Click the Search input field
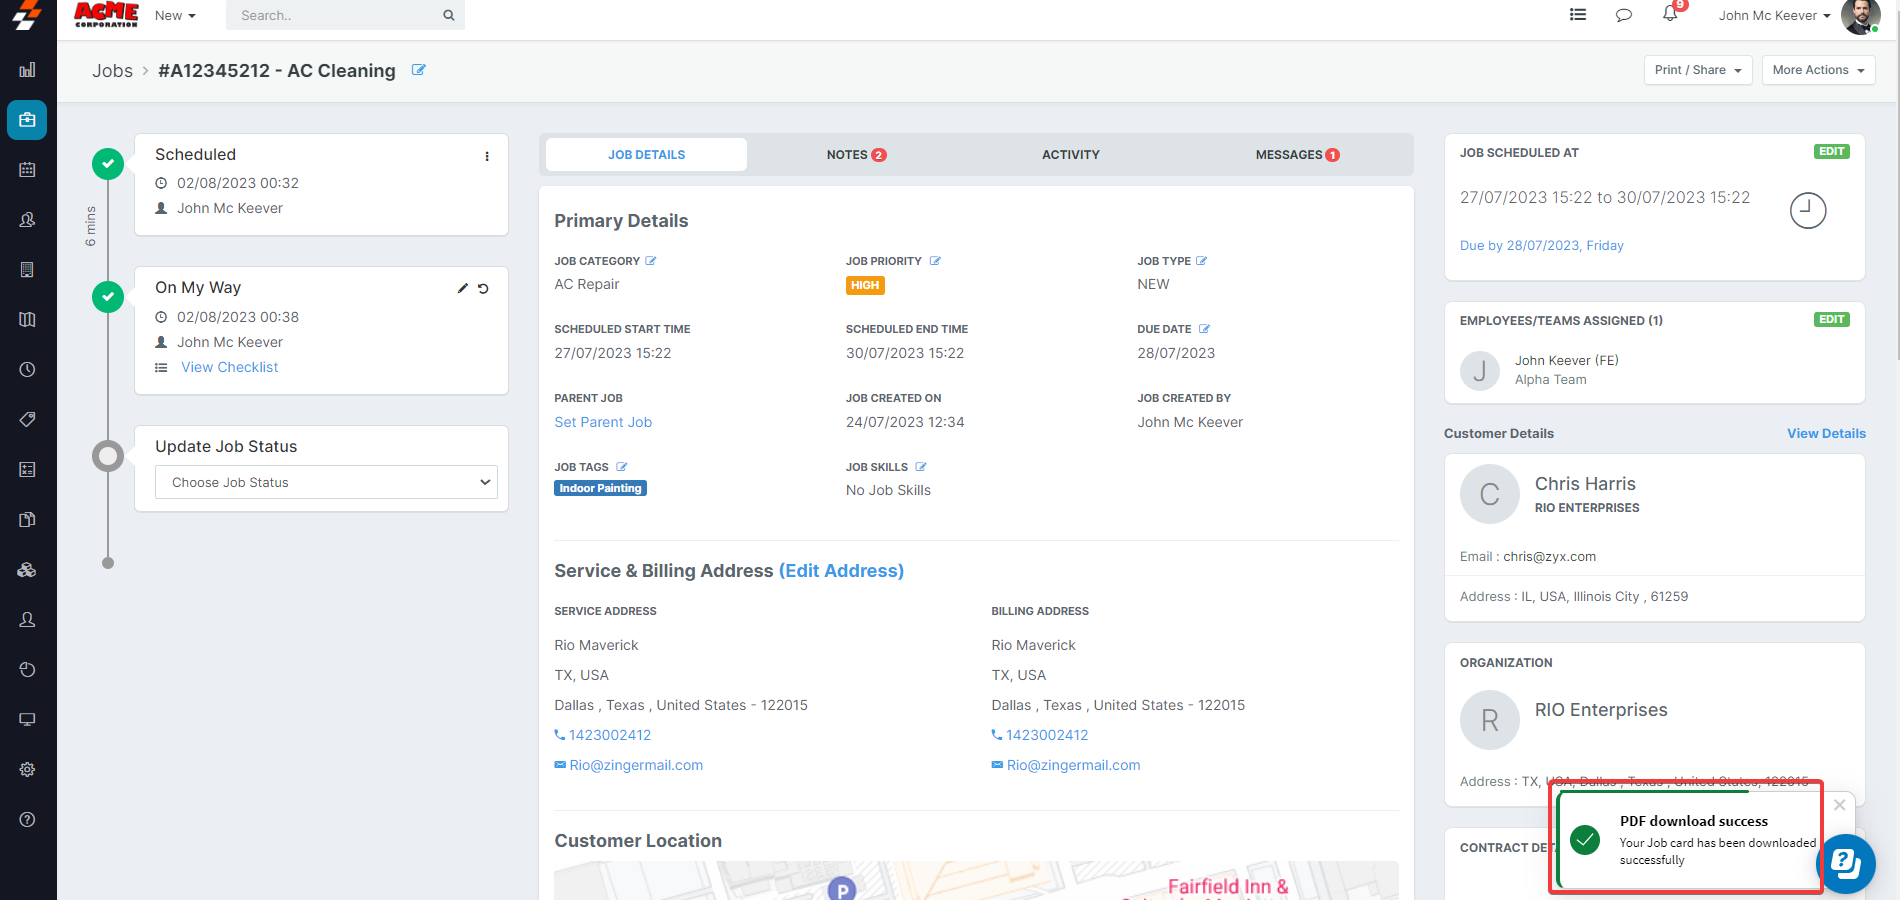 tap(335, 15)
